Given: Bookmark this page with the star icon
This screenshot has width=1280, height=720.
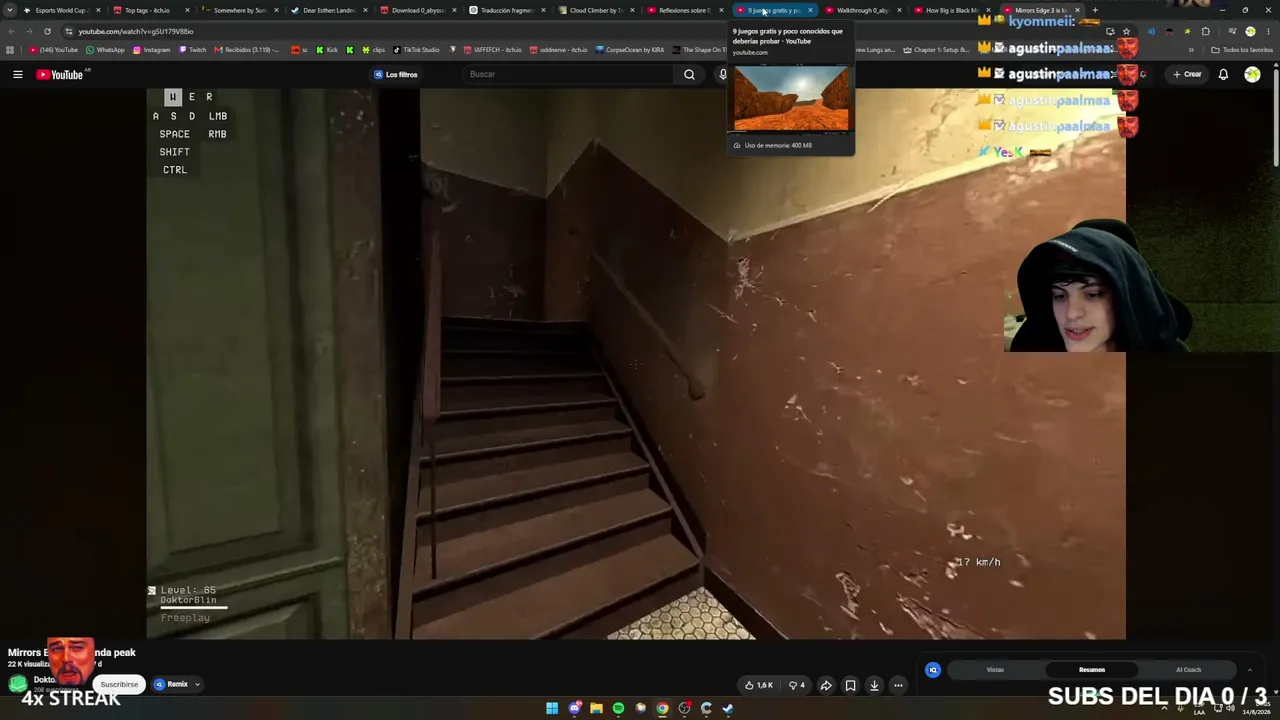Looking at the screenshot, I should click(1126, 31).
